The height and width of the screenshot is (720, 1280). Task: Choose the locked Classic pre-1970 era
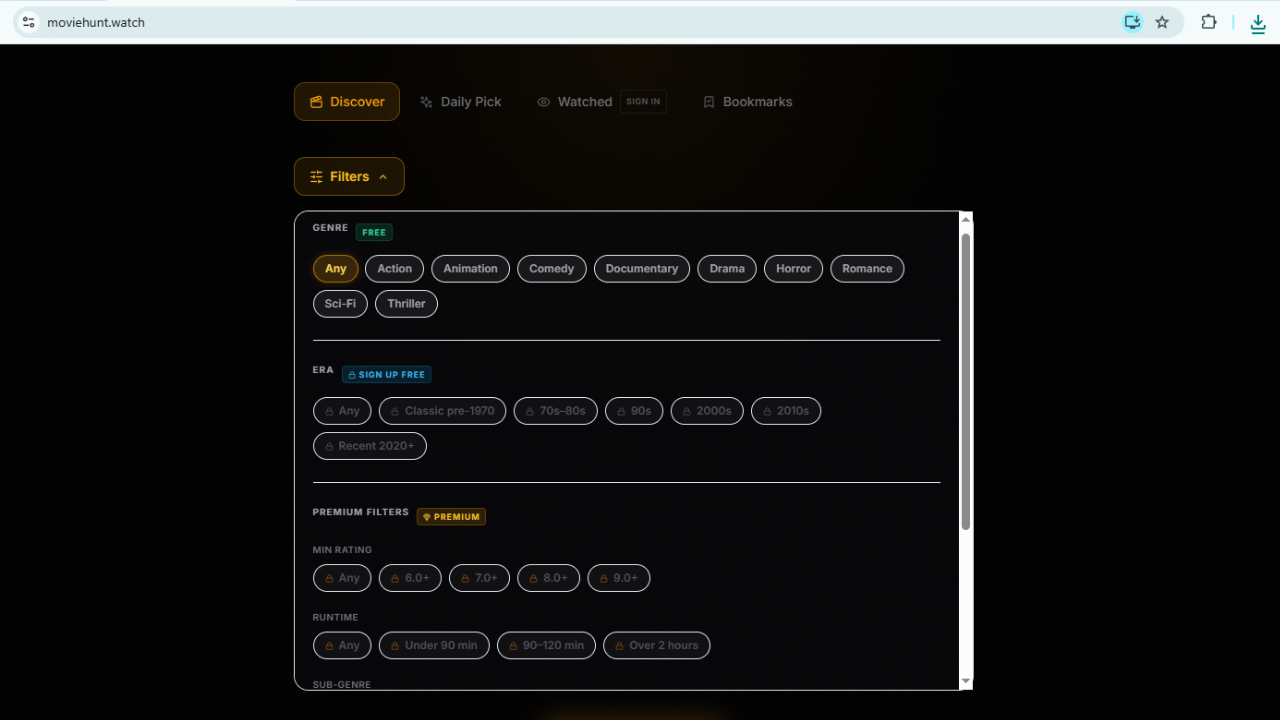[443, 411]
